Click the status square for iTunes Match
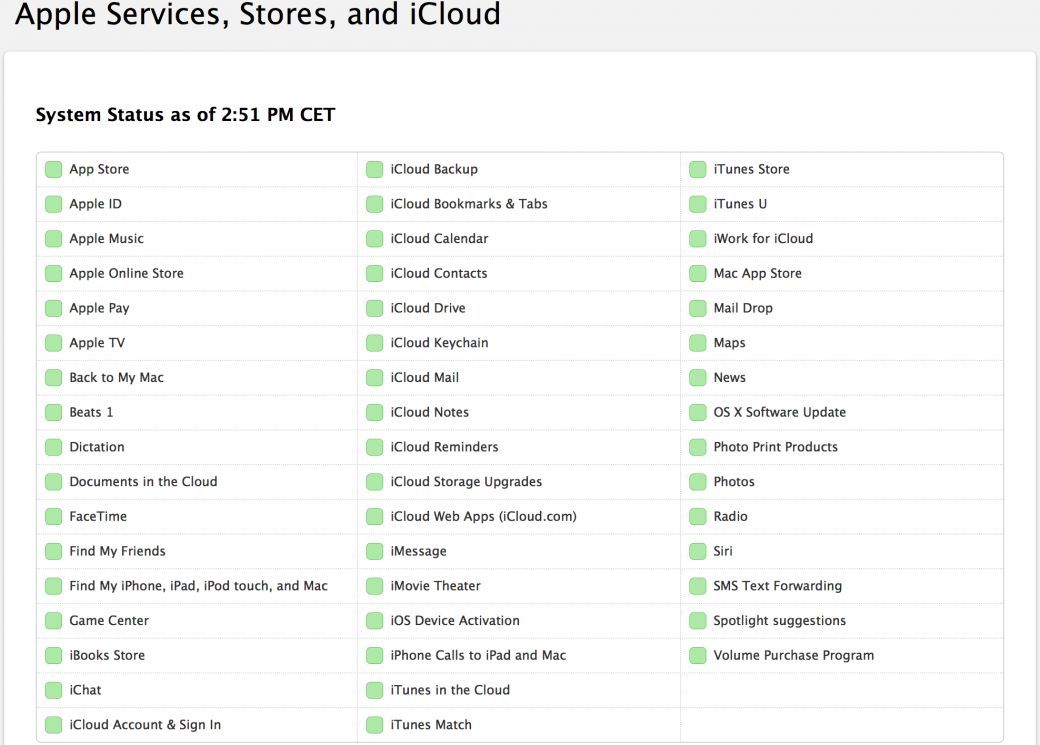The height and width of the screenshot is (745, 1040). (x=374, y=725)
